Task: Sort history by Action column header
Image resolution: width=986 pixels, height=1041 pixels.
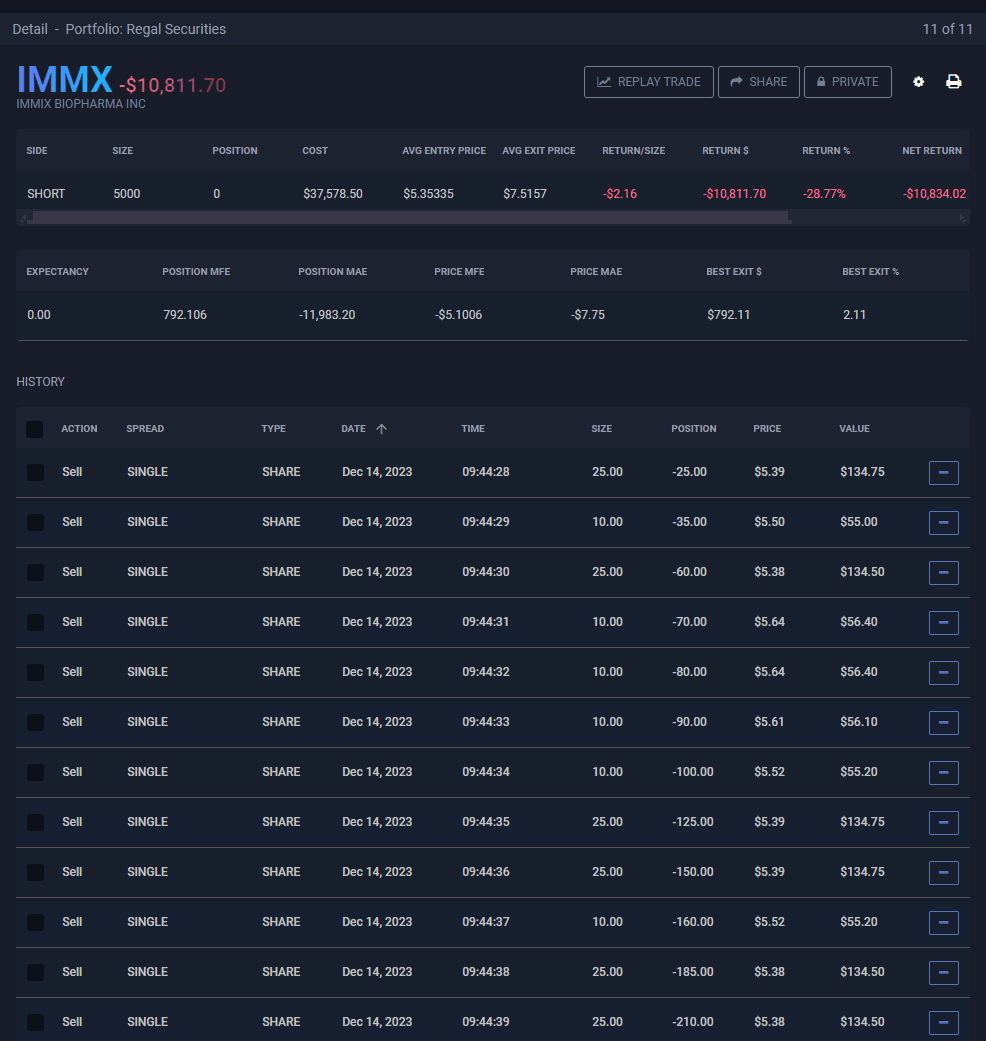Action: pyautogui.click(x=79, y=429)
